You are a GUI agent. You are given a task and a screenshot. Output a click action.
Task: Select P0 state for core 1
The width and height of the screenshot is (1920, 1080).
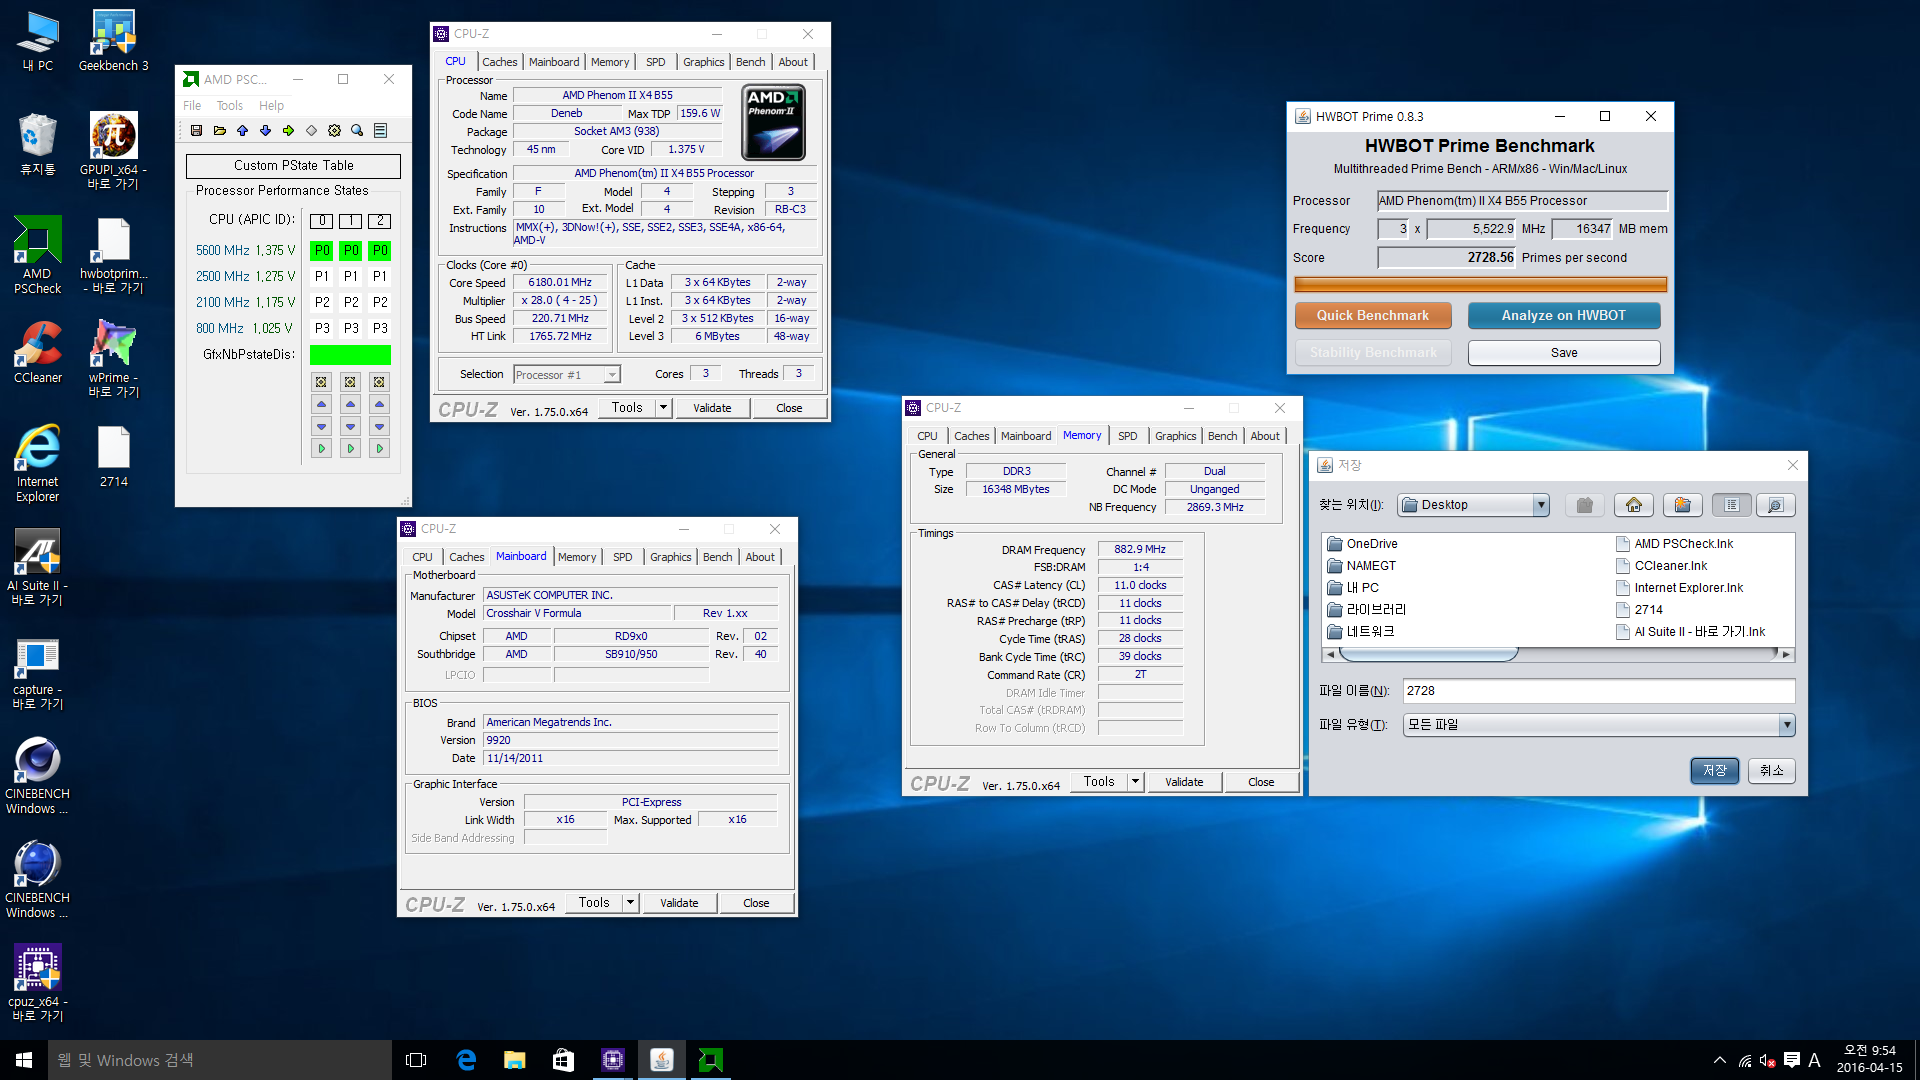tap(350, 250)
